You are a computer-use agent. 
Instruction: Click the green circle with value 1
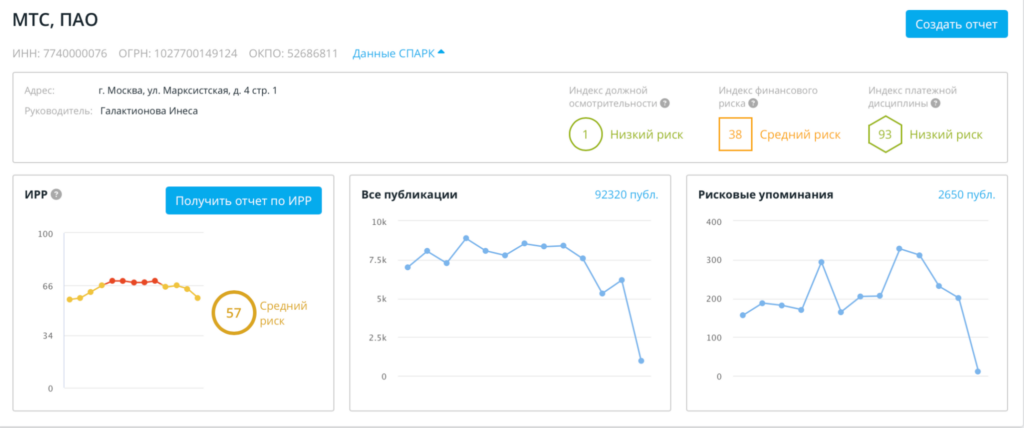585,134
